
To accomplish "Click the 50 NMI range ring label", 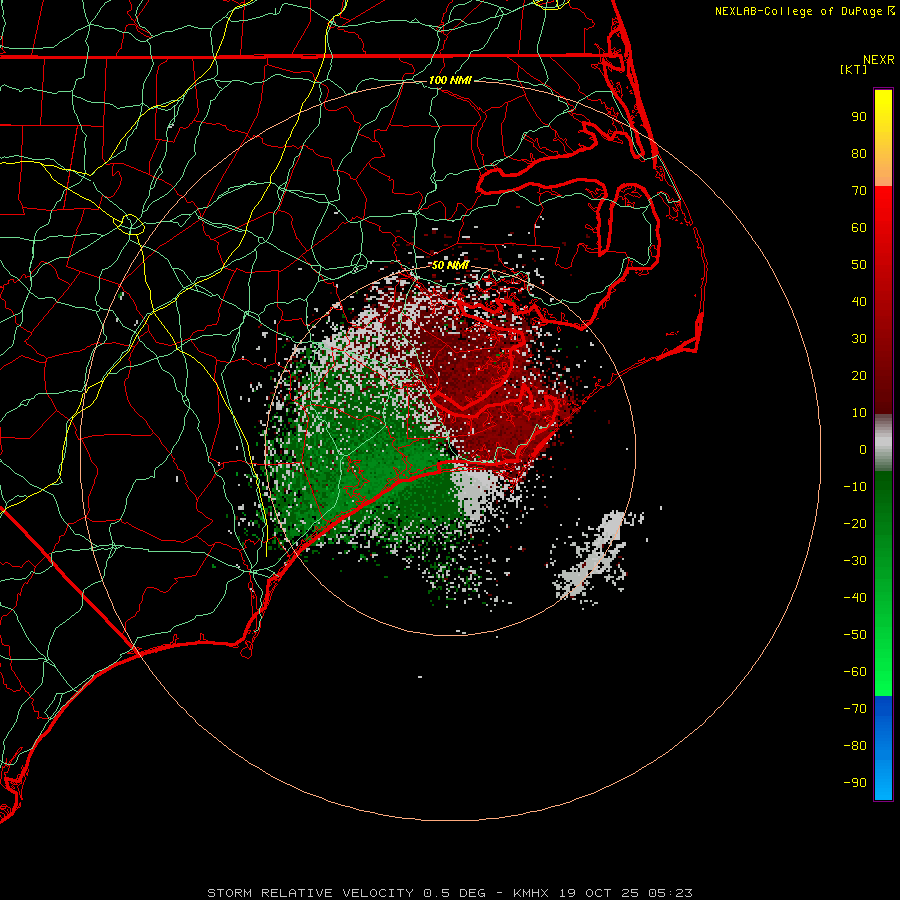I will click(x=450, y=265).
